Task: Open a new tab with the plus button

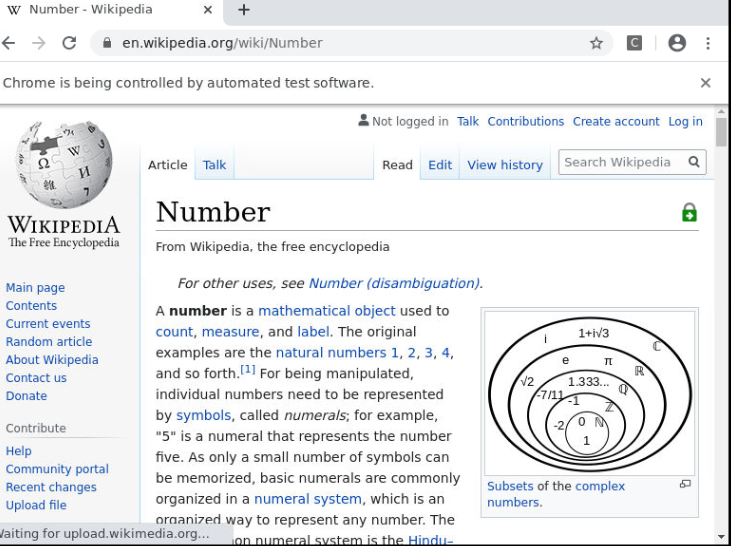Action: 244,9
